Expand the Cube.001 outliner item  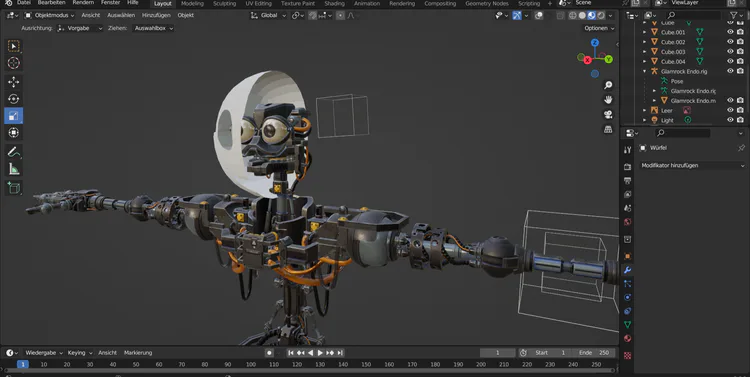(x=644, y=32)
